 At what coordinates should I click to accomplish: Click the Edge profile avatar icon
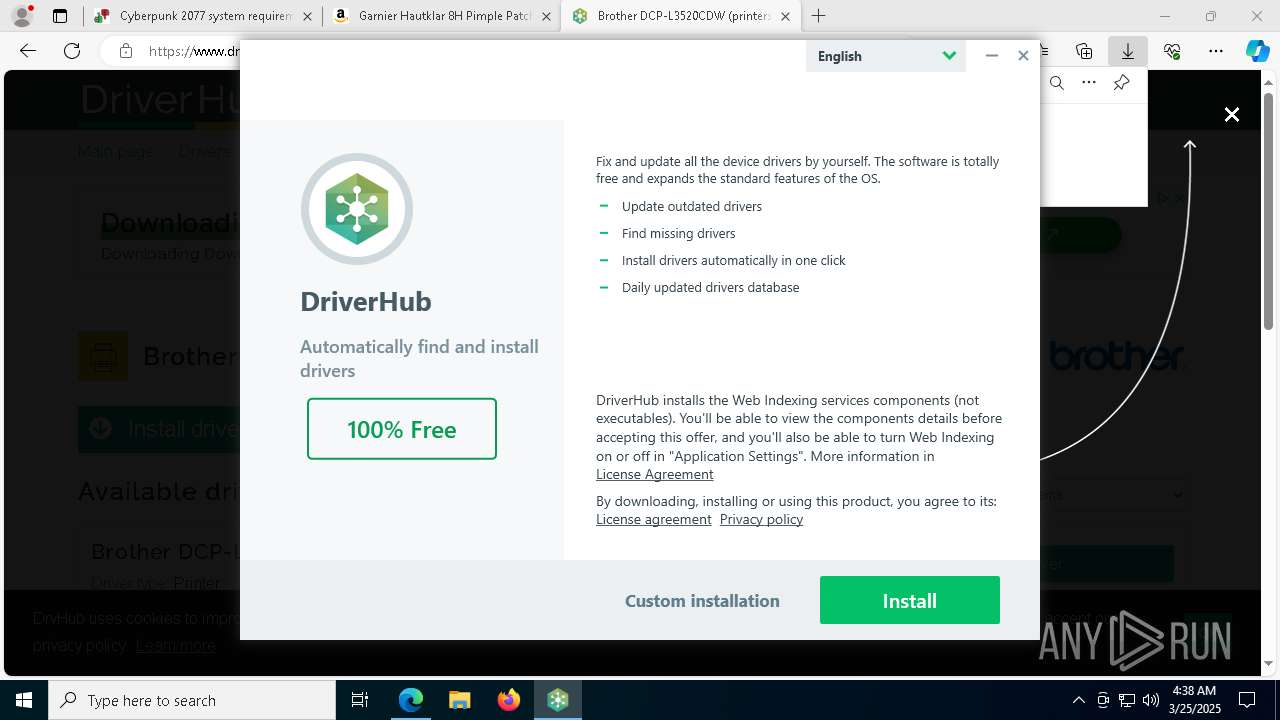22,16
